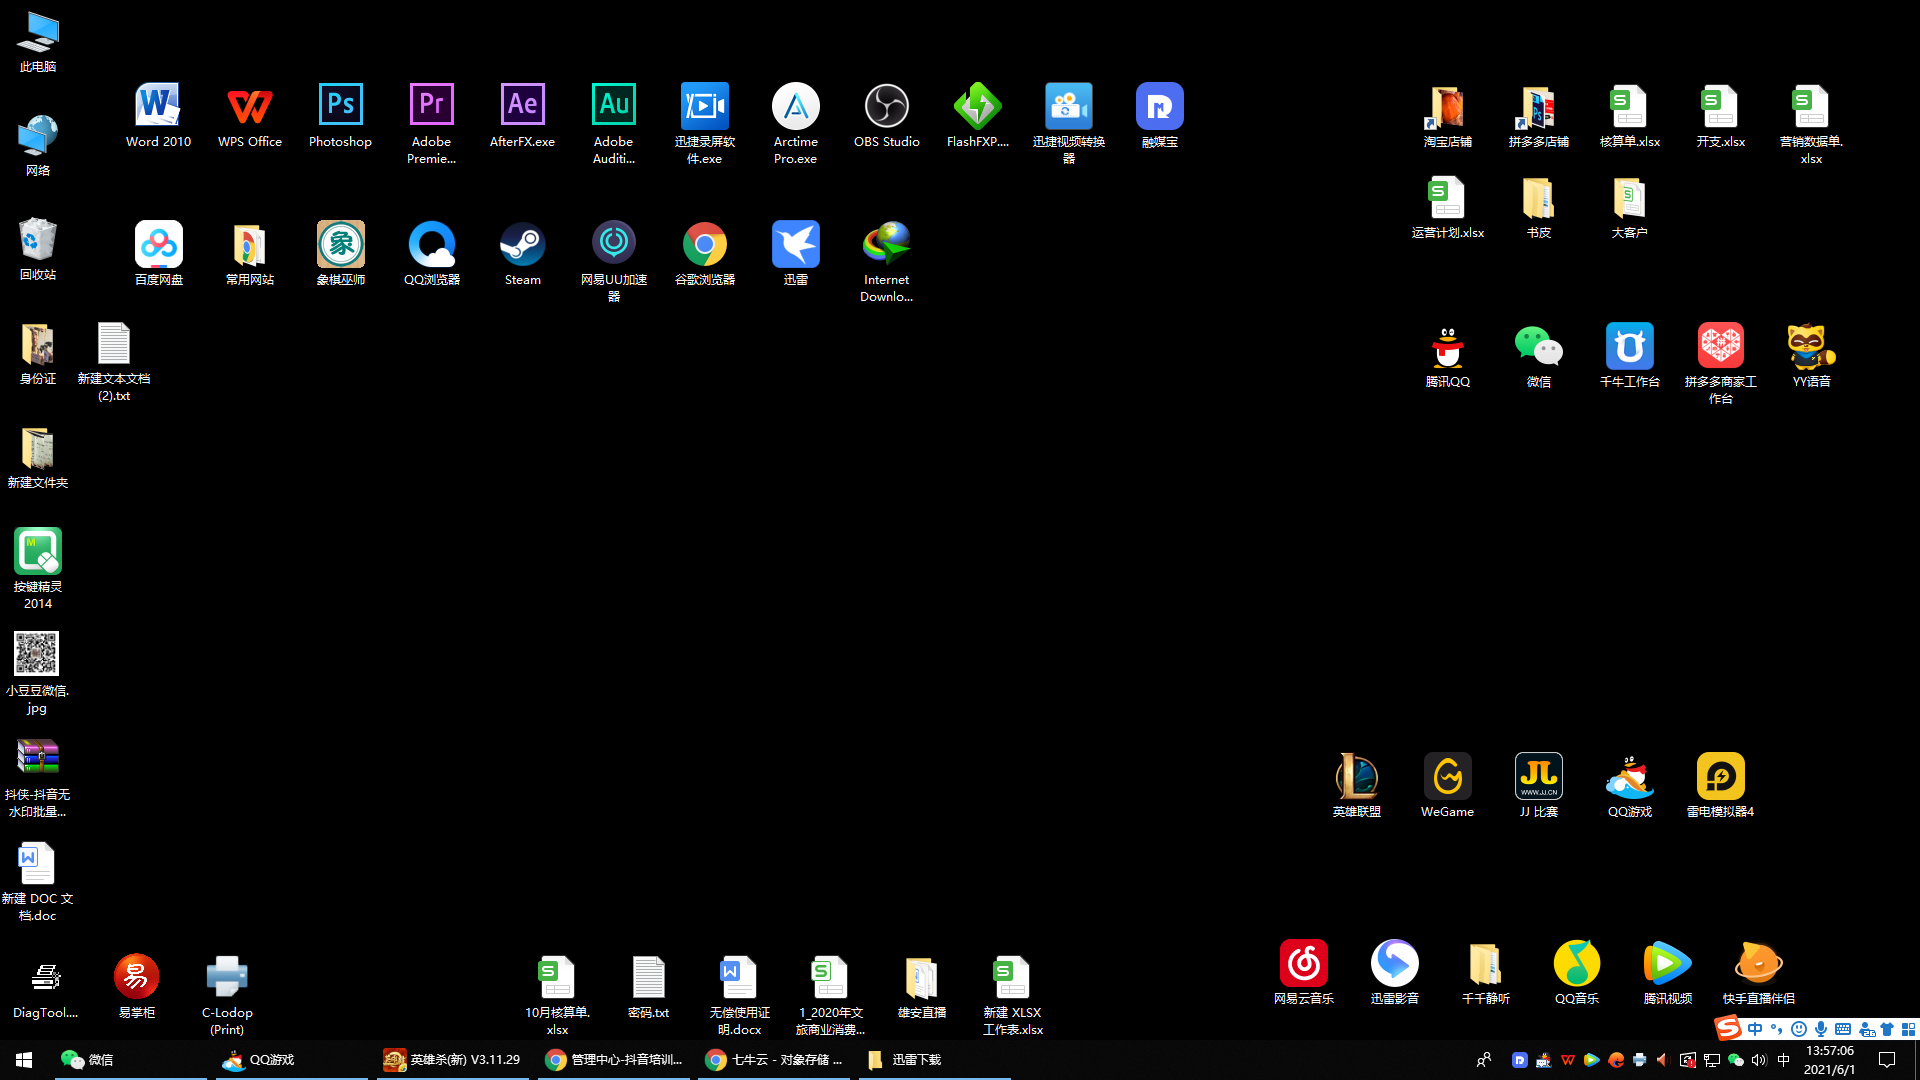Select 淘宝店铺 folder shortcut

pos(1447,115)
